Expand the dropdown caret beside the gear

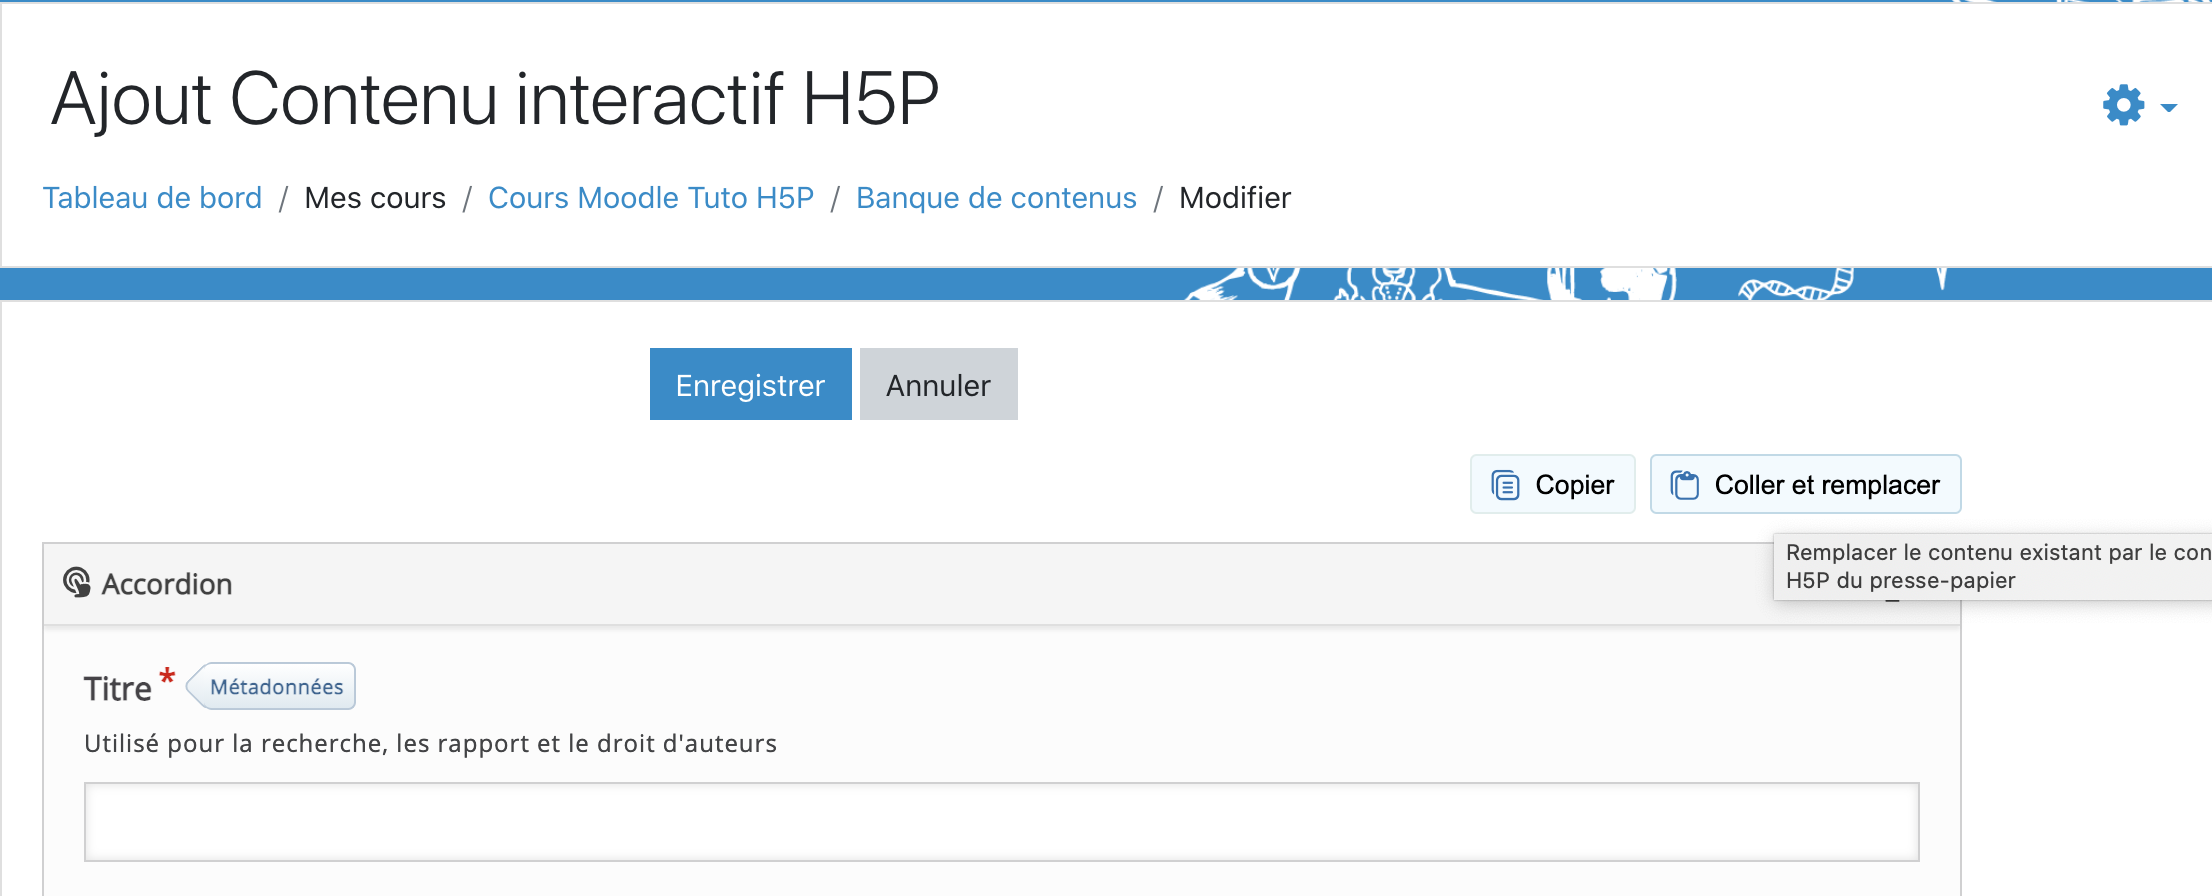(x=2168, y=107)
